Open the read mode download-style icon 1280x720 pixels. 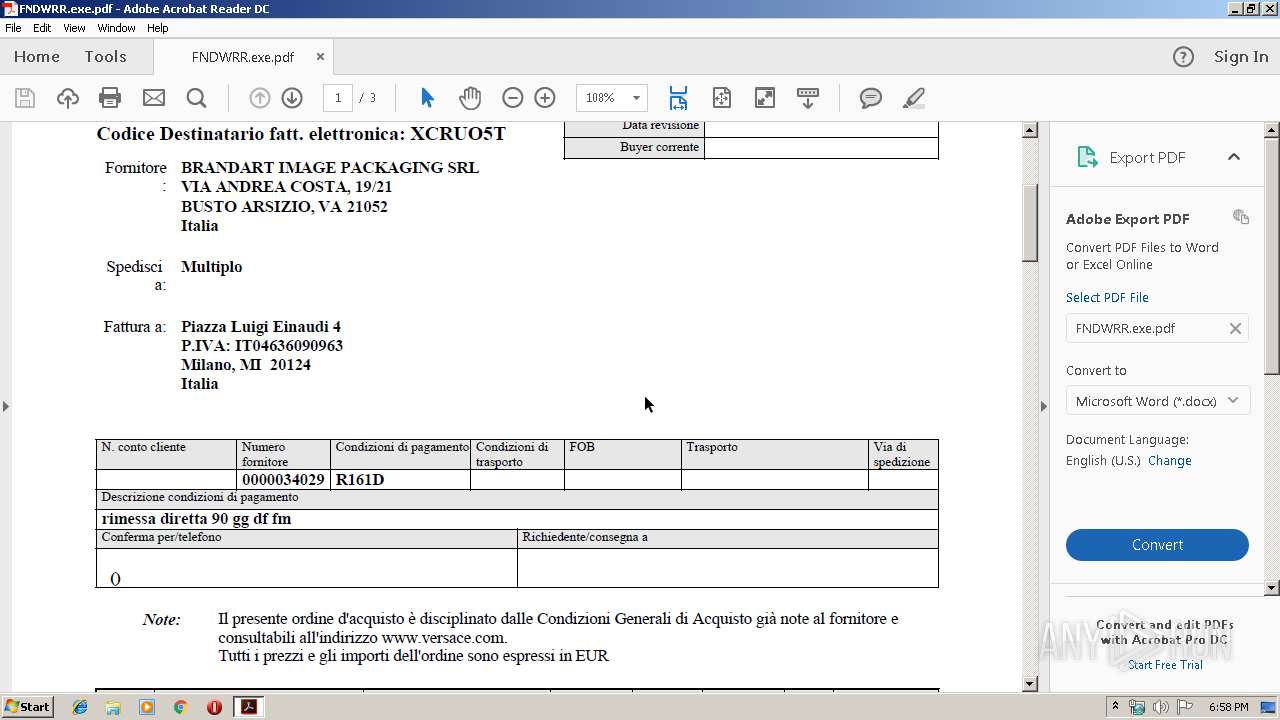(x=808, y=98)
